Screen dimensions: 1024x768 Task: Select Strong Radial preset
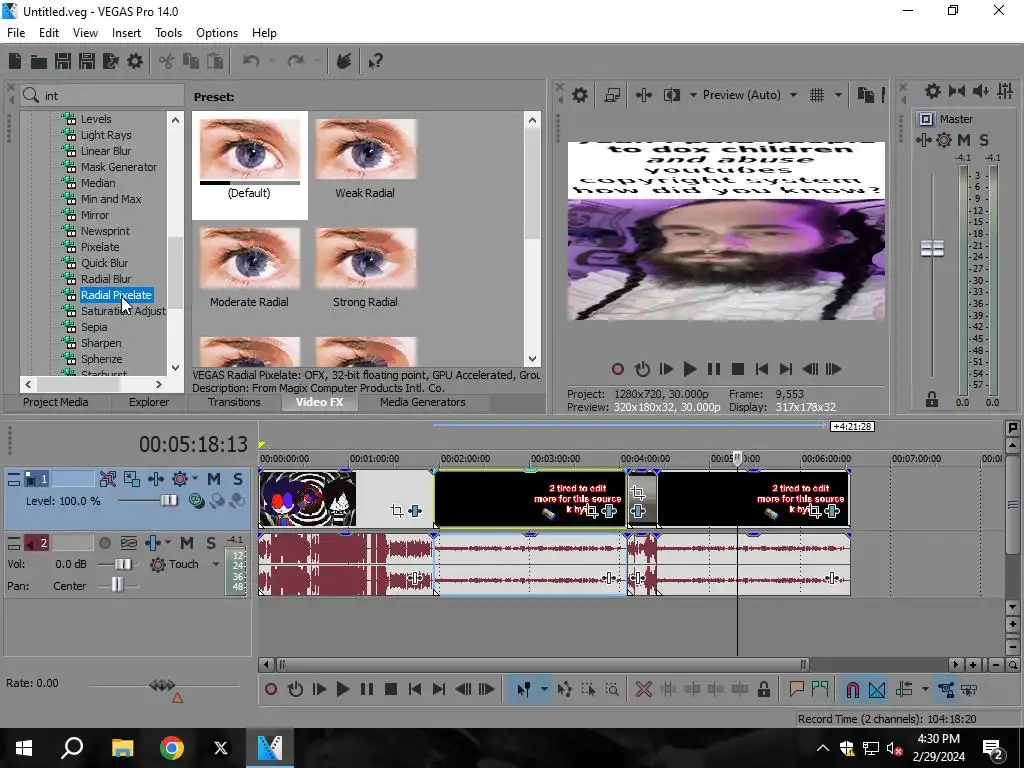coord(365,268)
